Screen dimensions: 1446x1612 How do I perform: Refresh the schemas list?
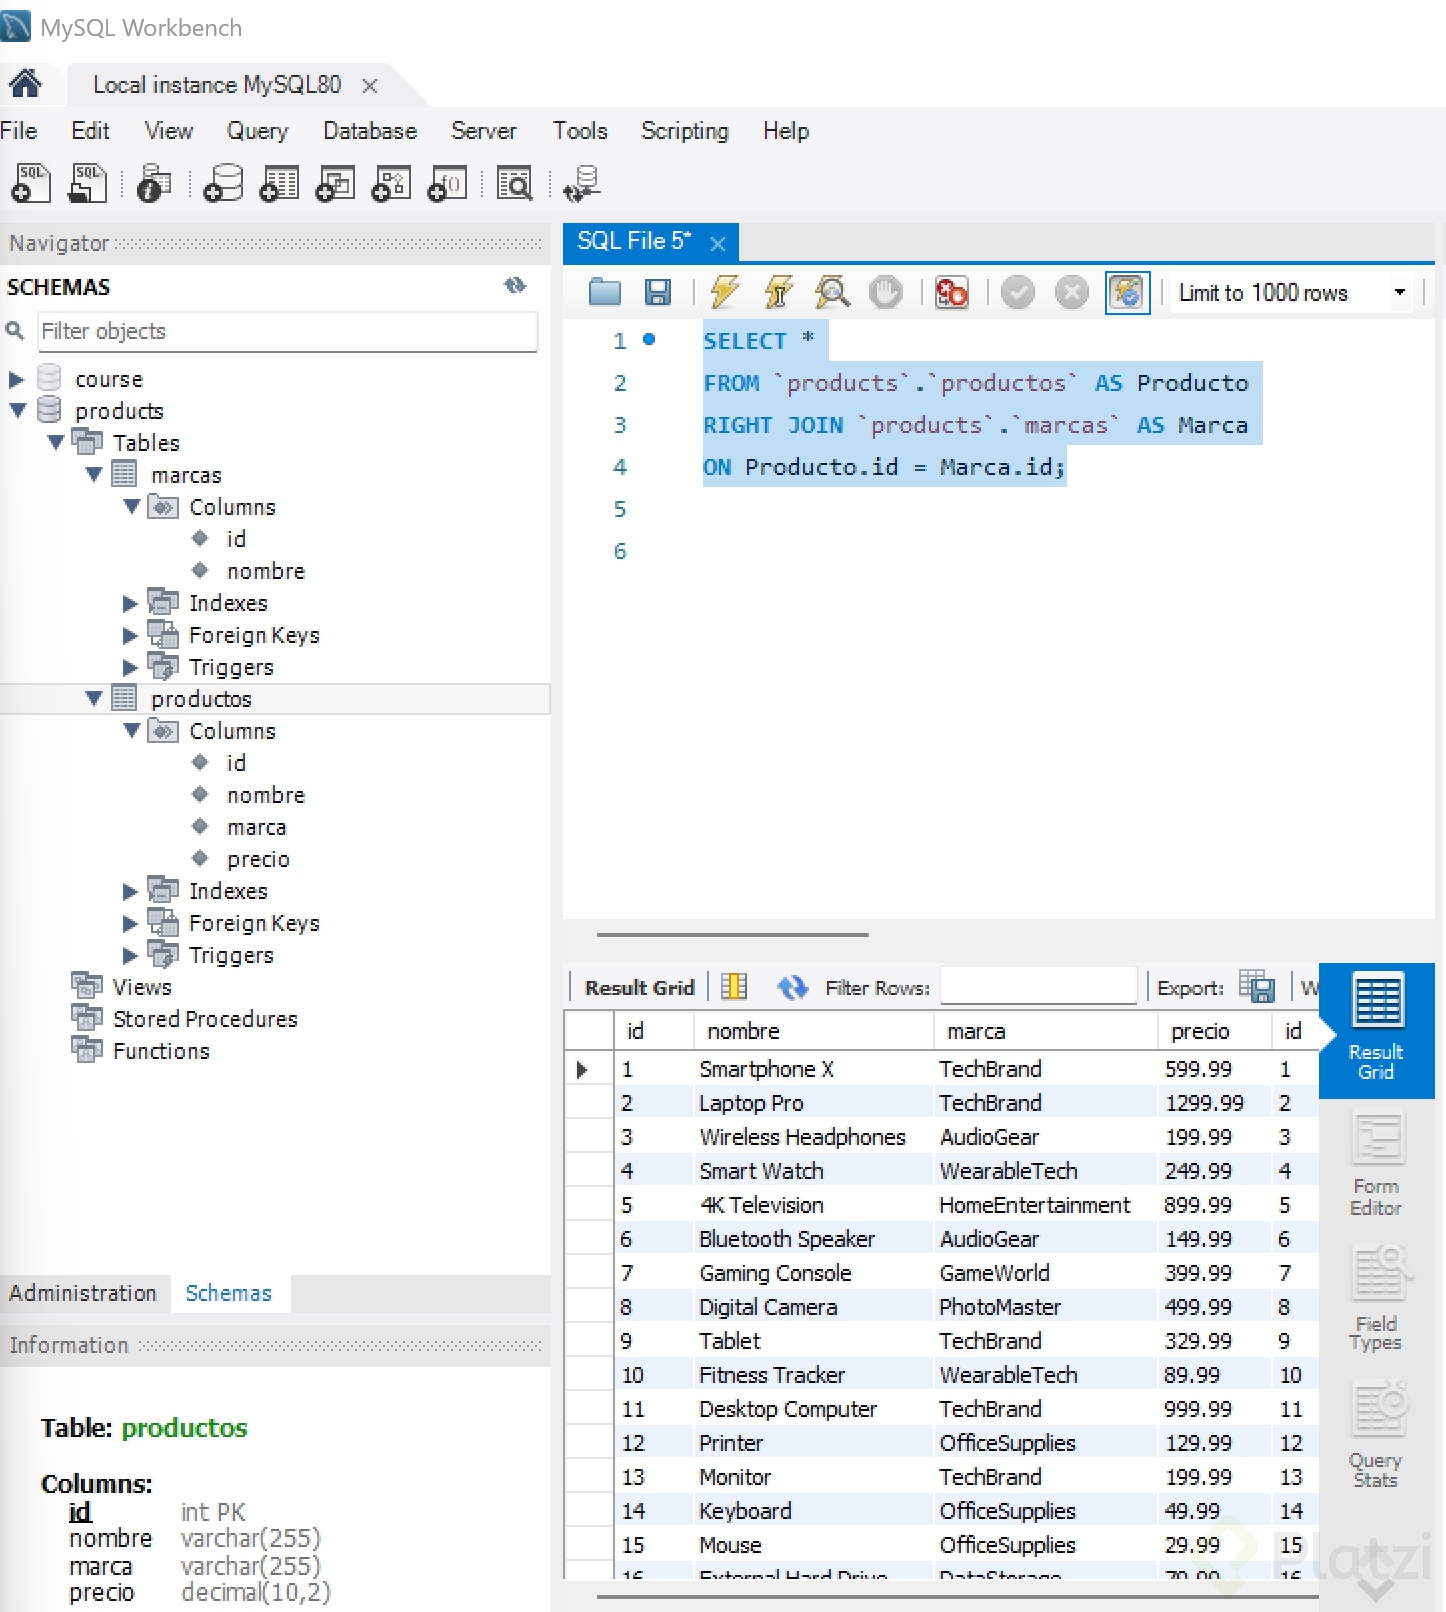pos(515,286)
